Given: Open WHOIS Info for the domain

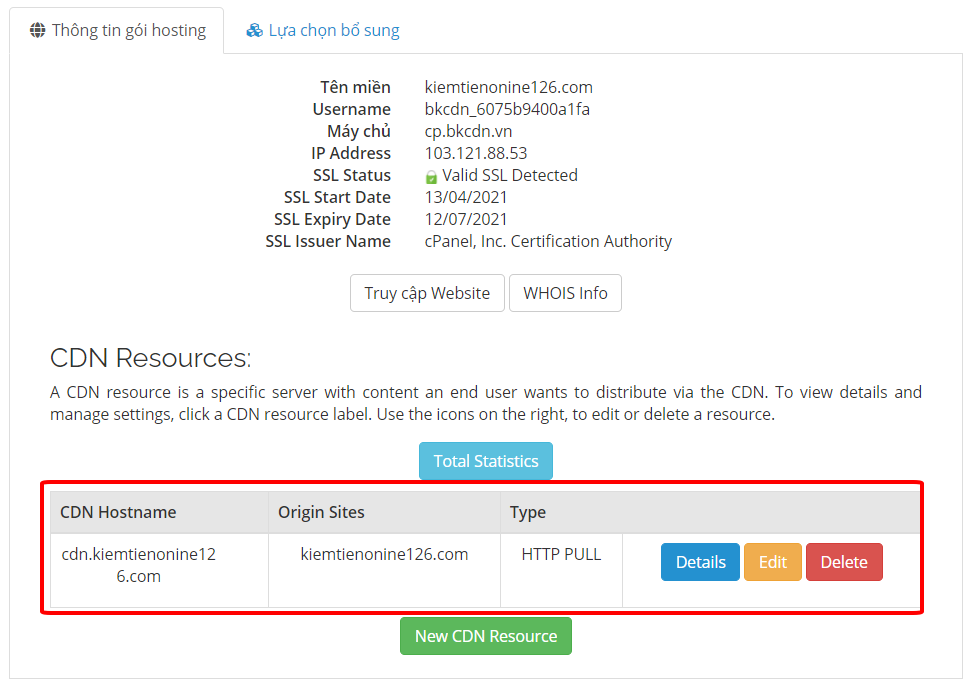Looking at the screenshot, I should click(x=565, y=293).
